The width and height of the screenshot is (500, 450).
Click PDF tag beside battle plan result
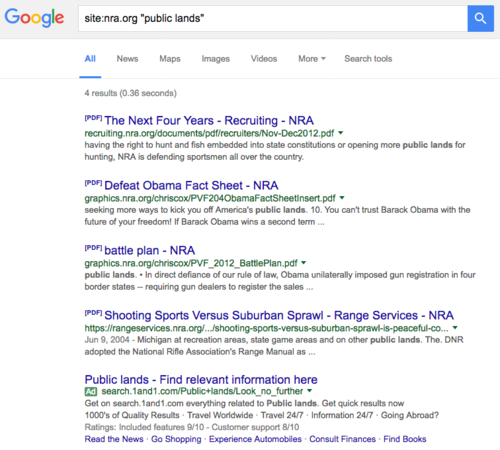click(x=93, y=248)
